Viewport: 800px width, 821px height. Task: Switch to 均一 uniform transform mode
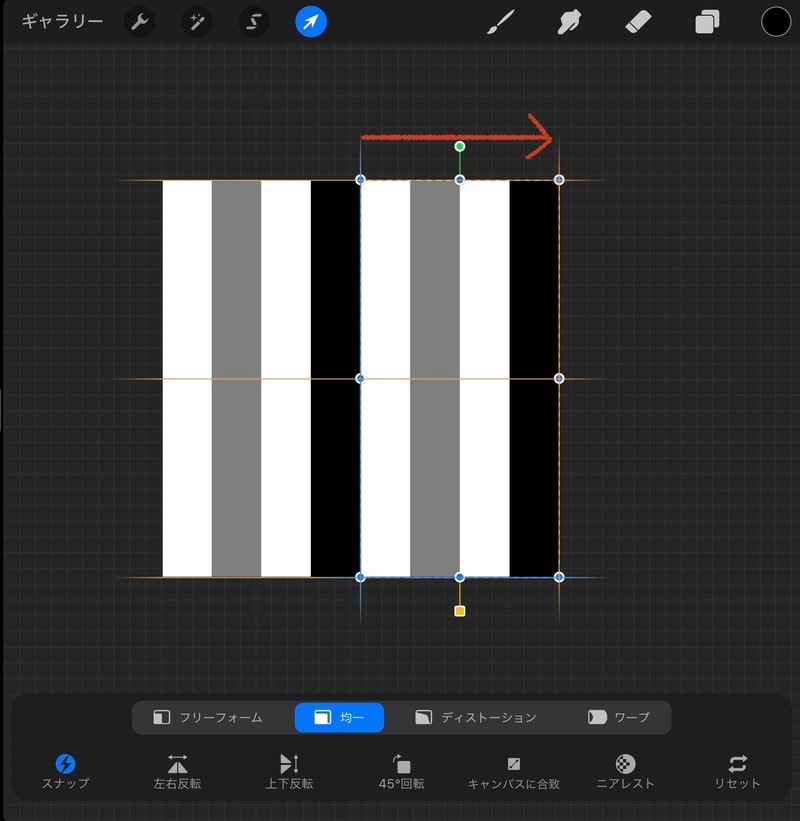coord(339,717)
